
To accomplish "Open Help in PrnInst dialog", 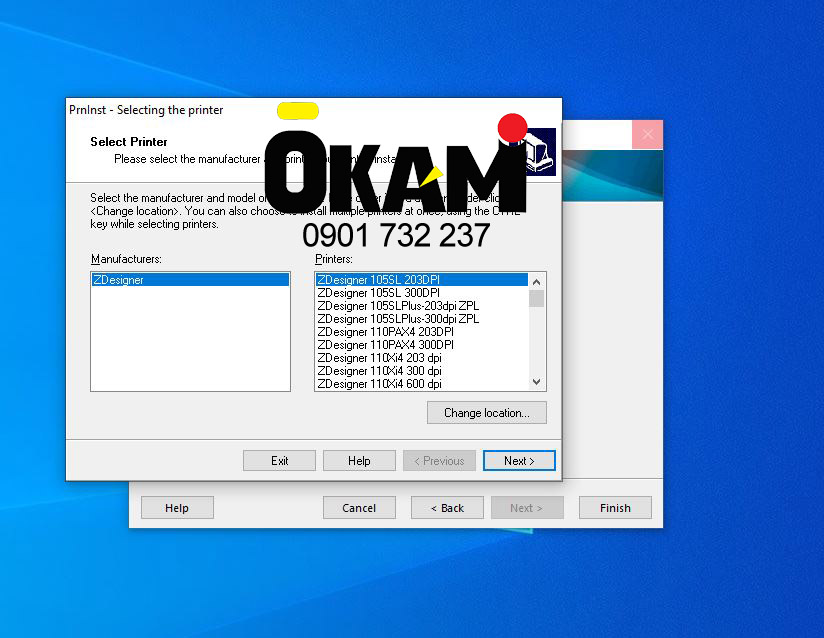I will pos(359,461).
